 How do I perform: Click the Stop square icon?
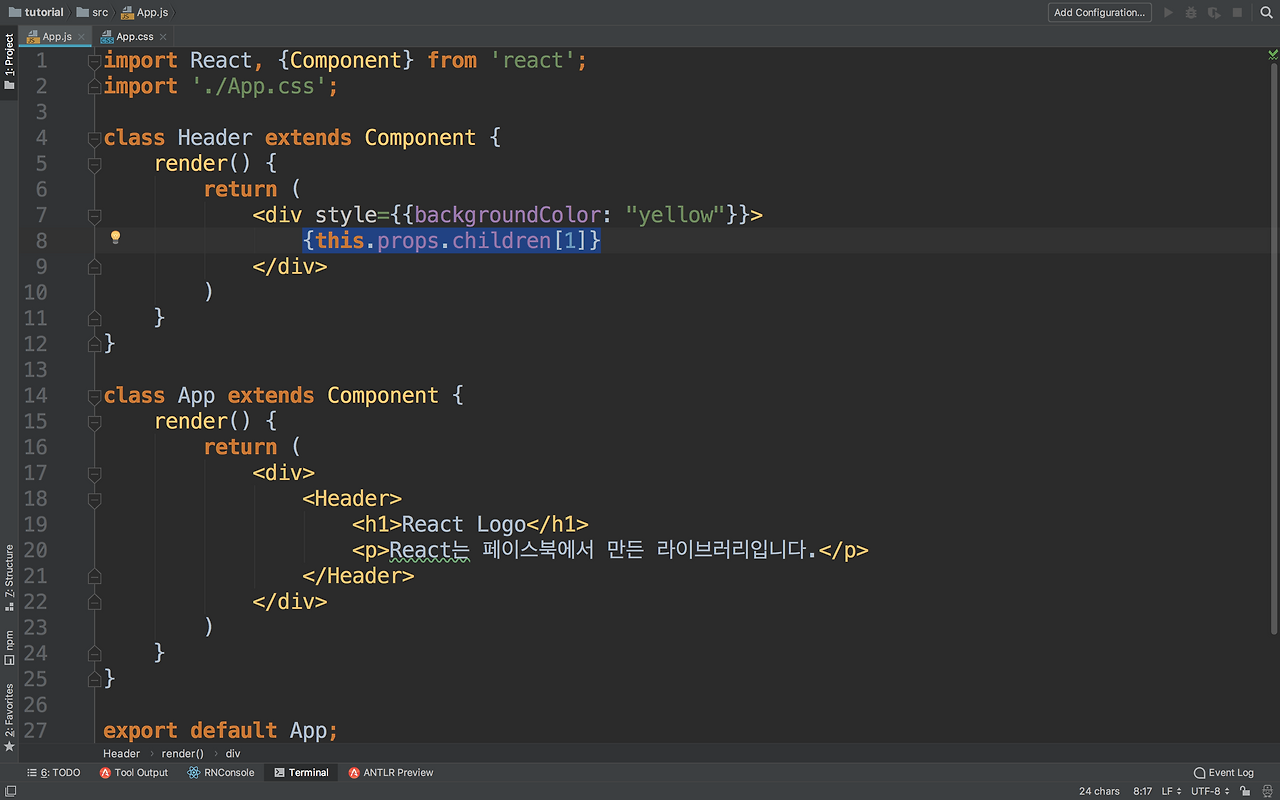pos(1237,13)
